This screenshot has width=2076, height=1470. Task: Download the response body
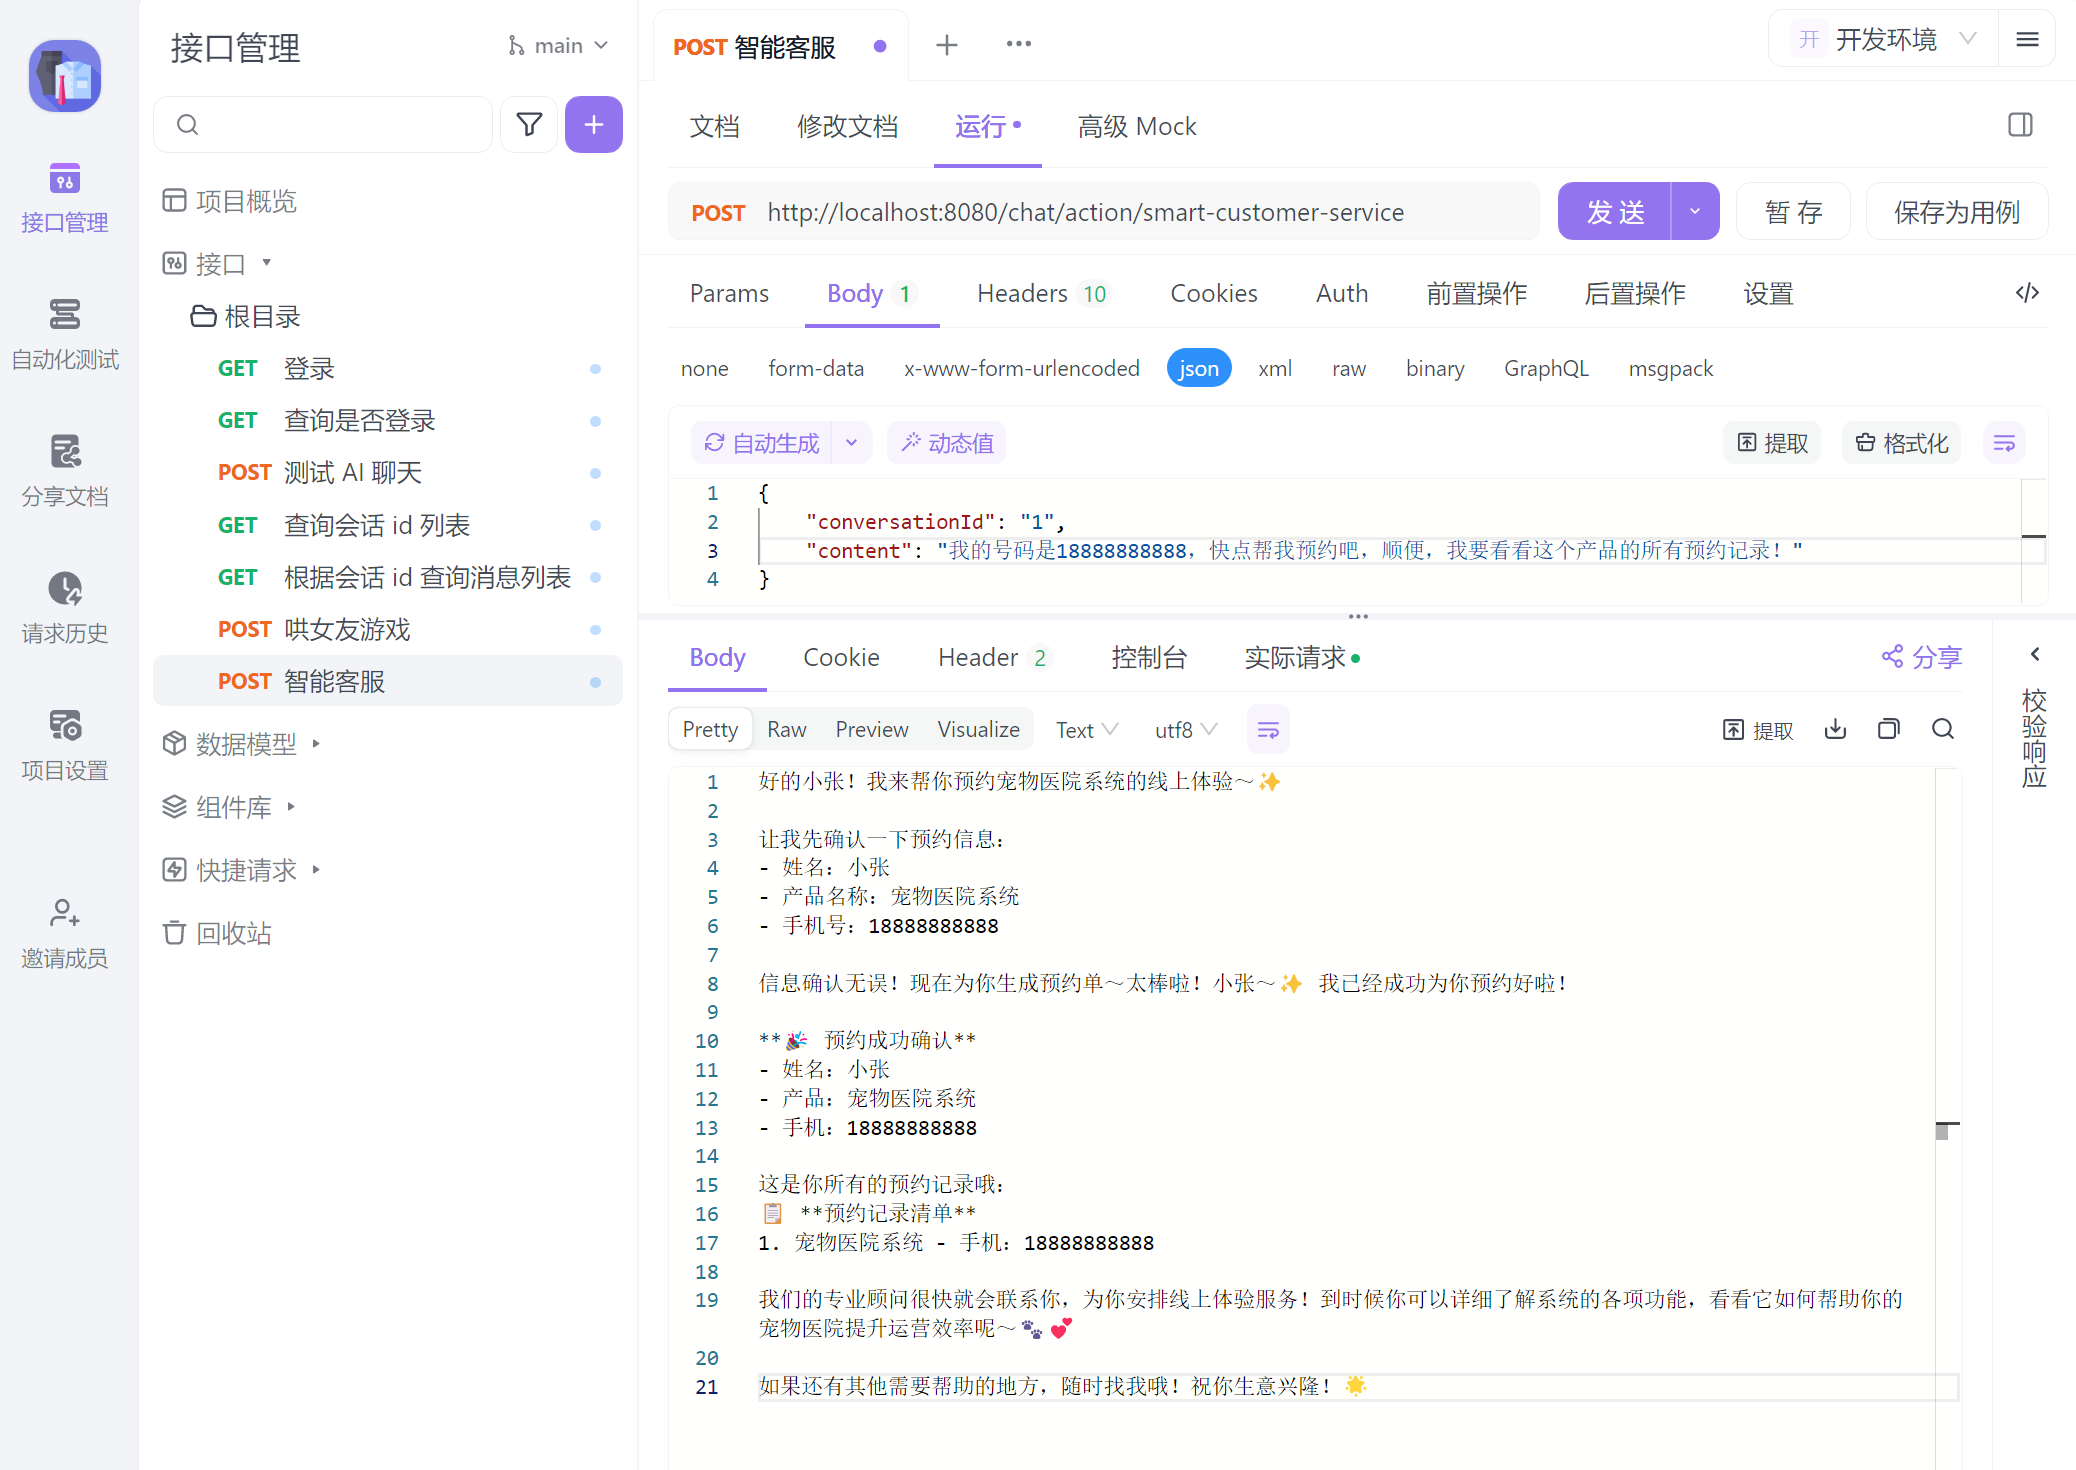tap(1835, 729)
